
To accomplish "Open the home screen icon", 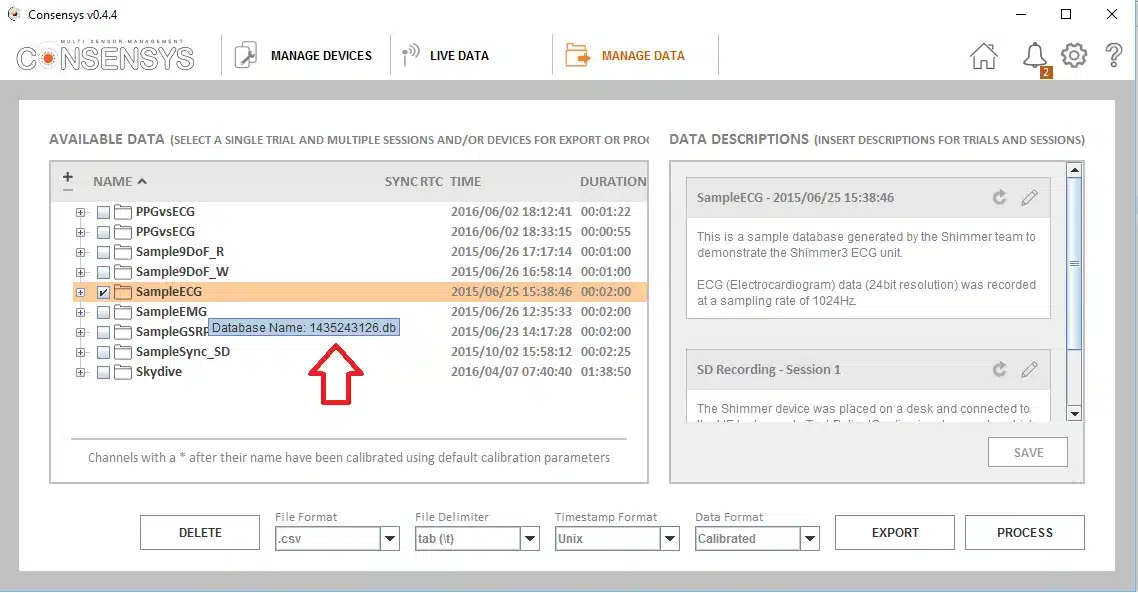I will coord(983,56).
